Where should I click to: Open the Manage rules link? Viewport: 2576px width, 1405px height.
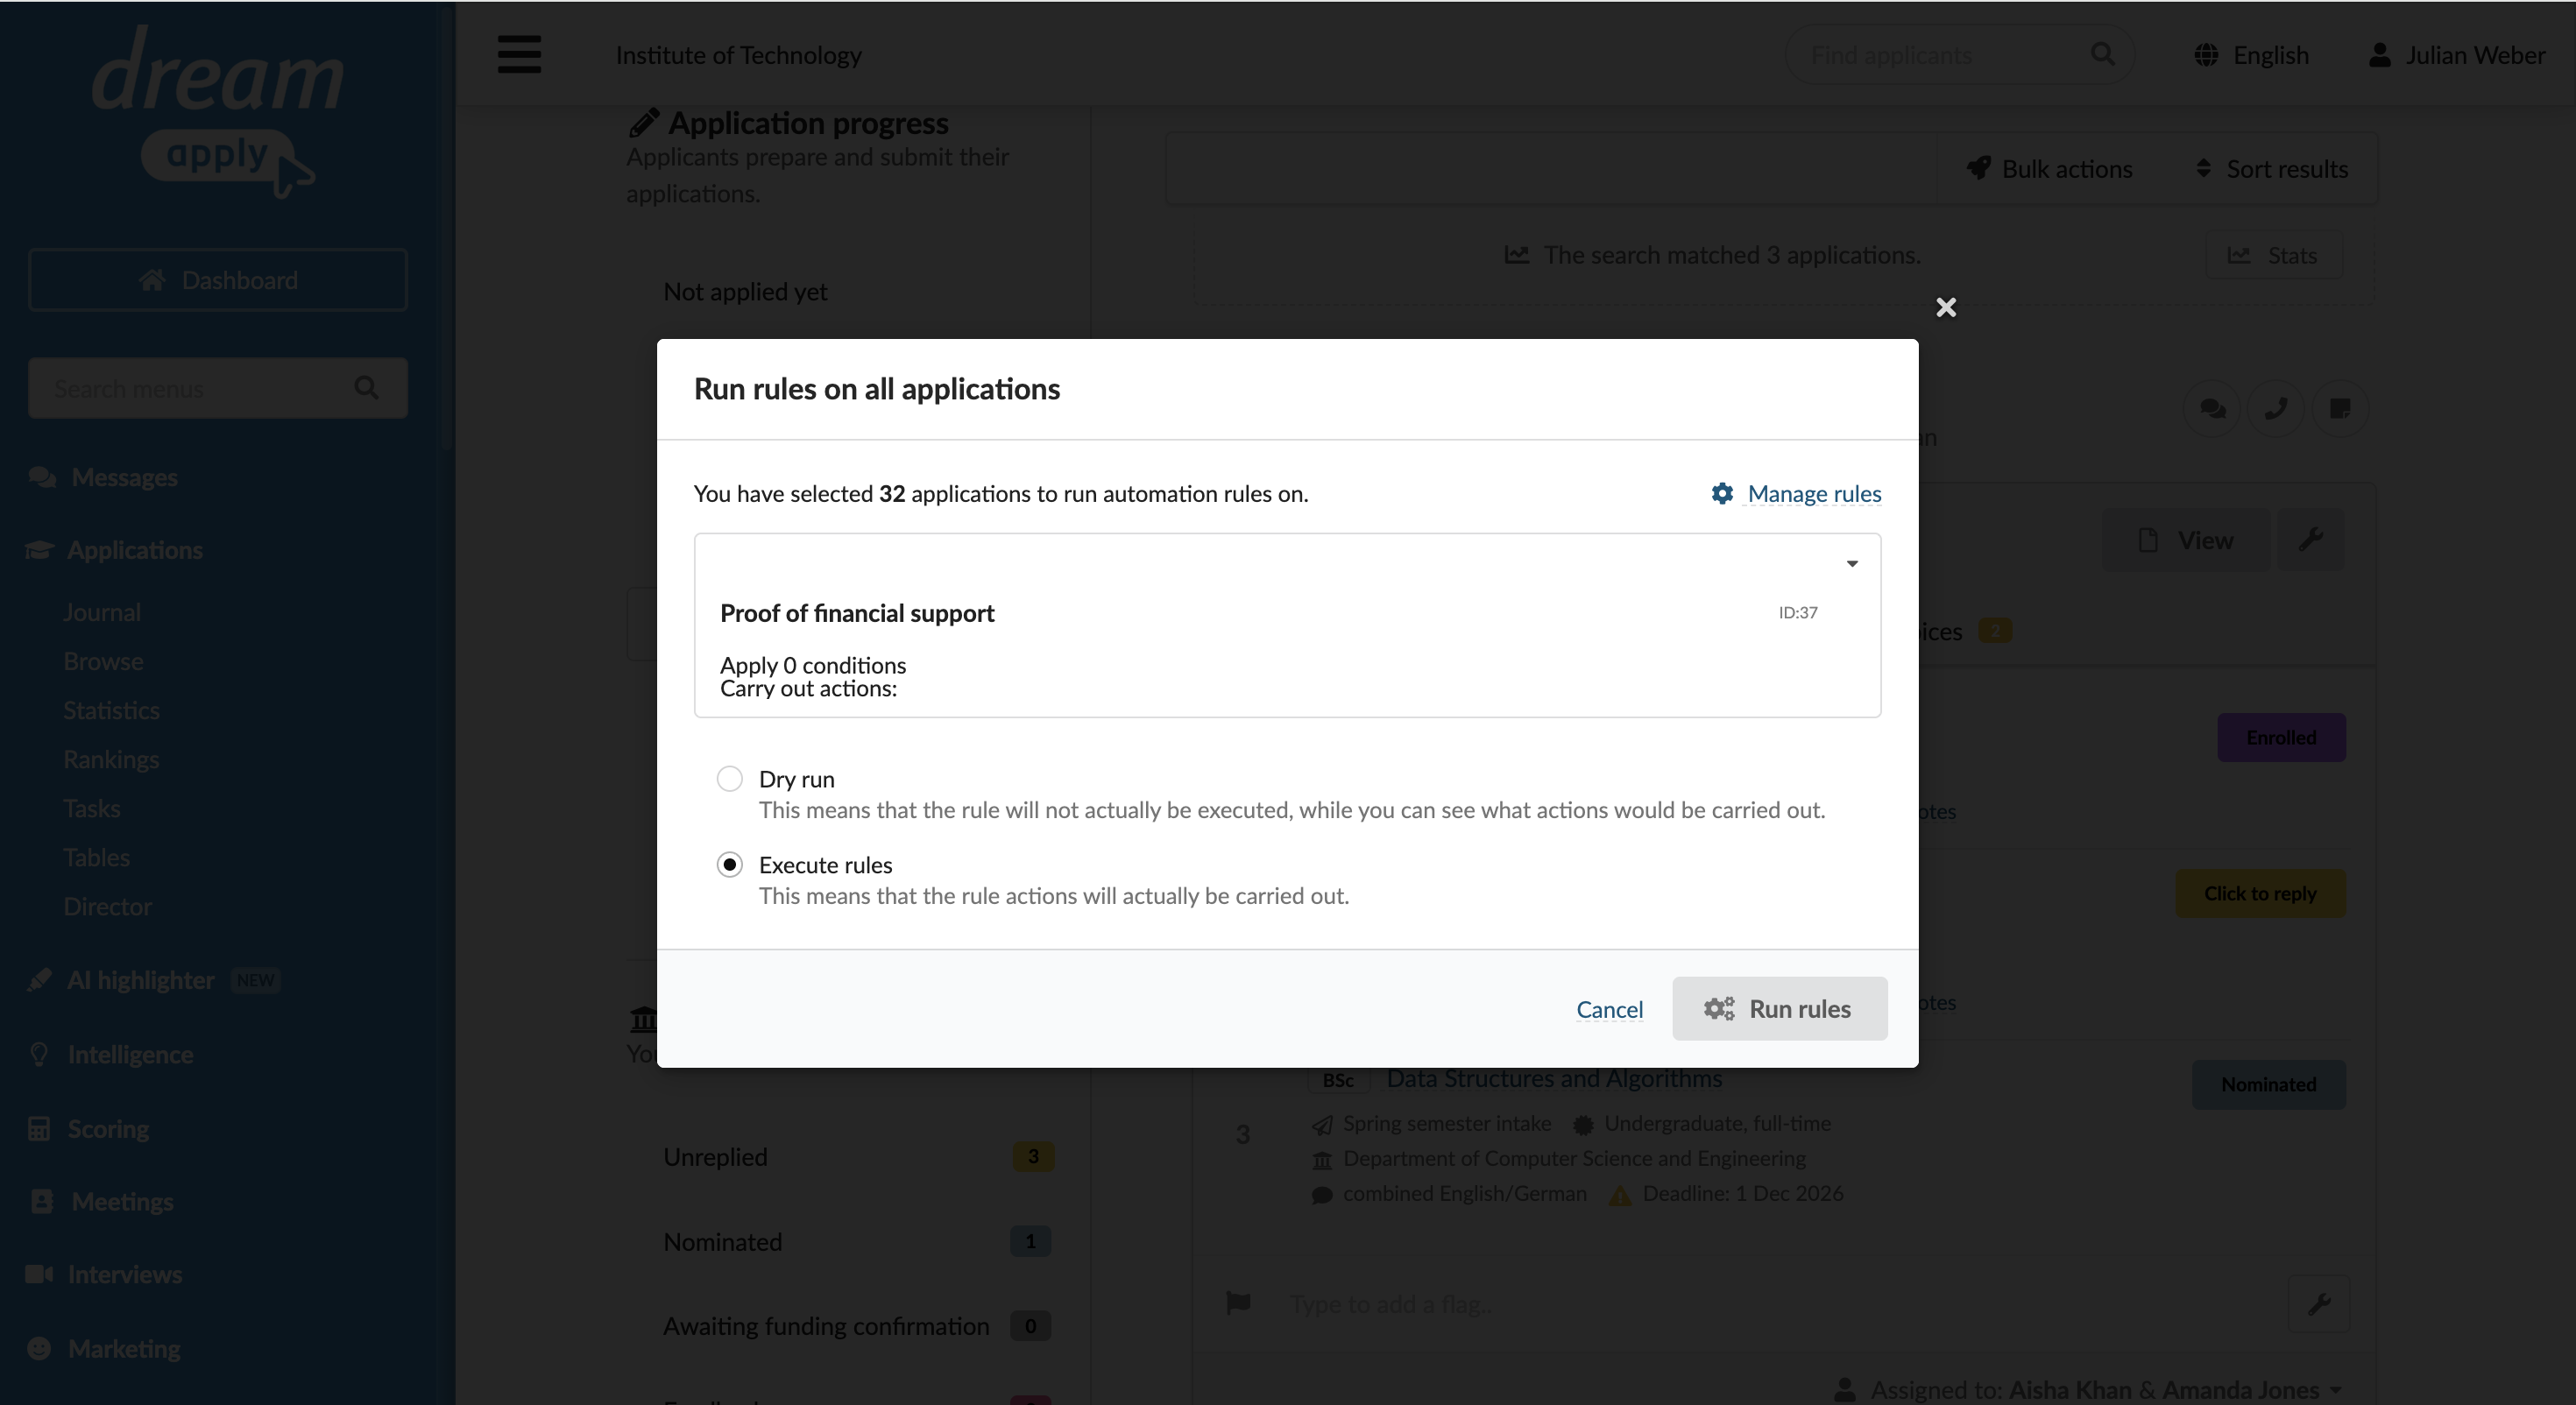[1813, 493]
